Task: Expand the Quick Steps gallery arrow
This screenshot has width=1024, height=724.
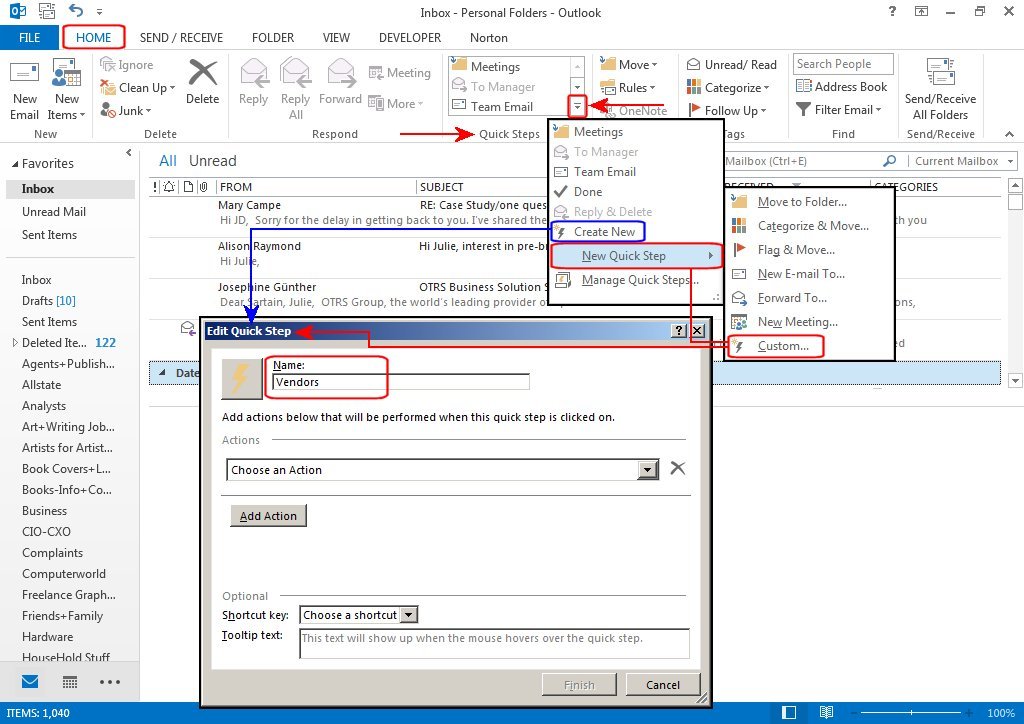Action: [x=577, y=106]
